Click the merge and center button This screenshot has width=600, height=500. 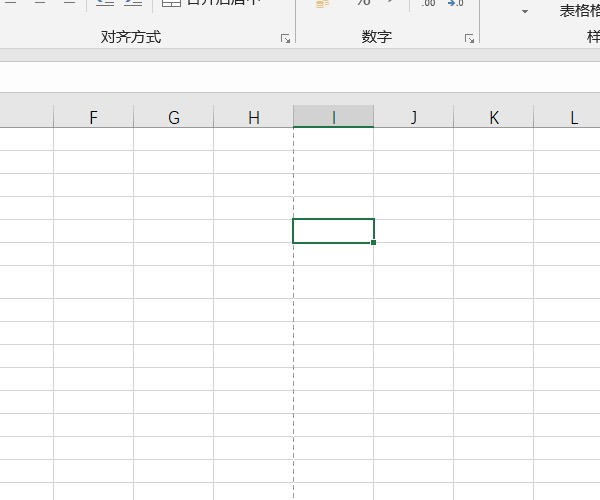point(212,3)
